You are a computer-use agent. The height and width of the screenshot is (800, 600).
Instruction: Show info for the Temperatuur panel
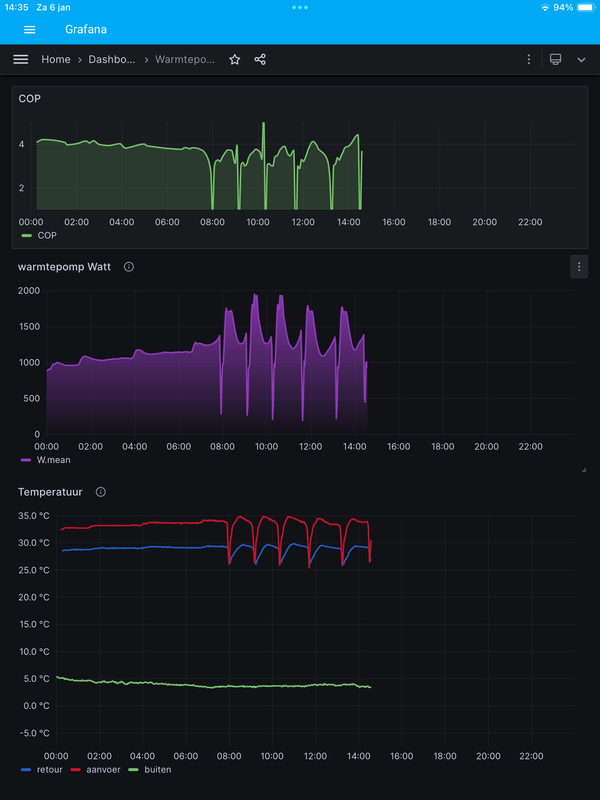(101, 492)
